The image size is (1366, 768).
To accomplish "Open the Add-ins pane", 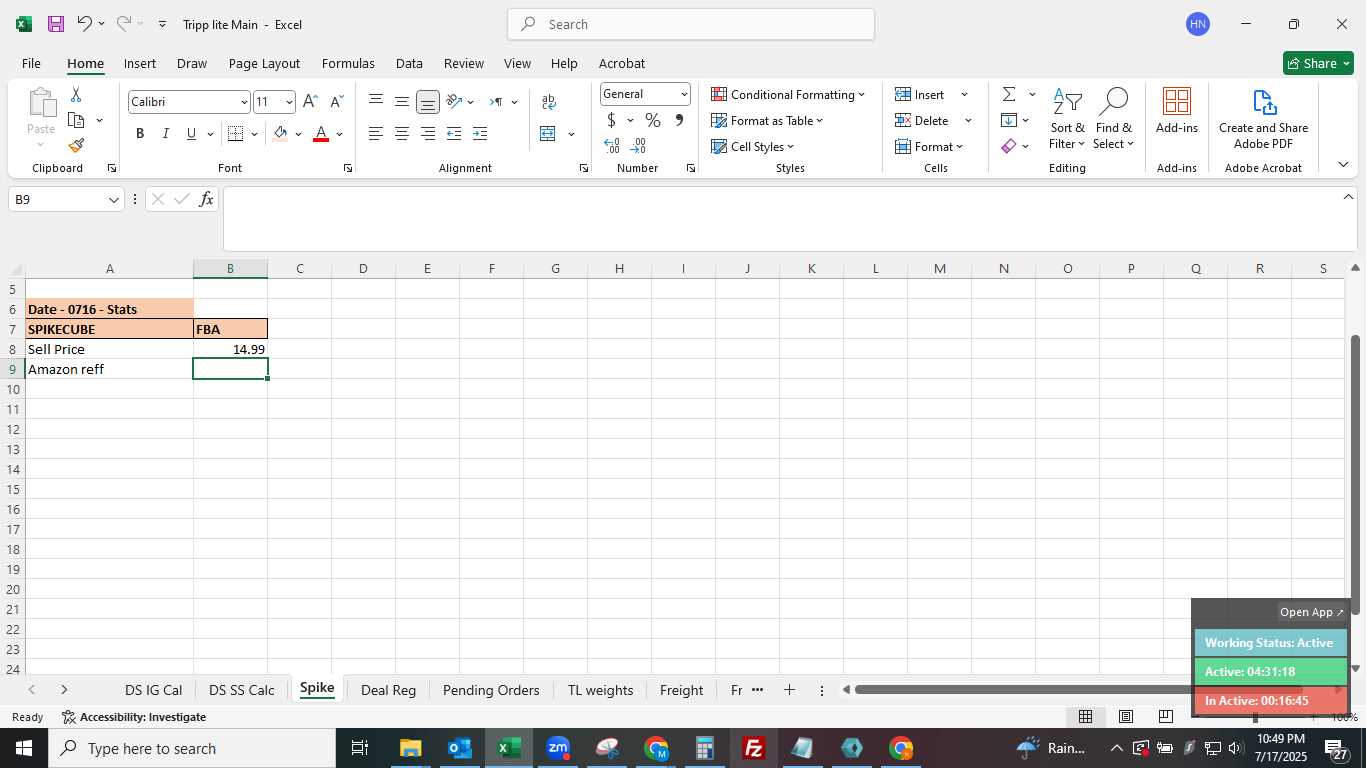I will click(1177, 111).
